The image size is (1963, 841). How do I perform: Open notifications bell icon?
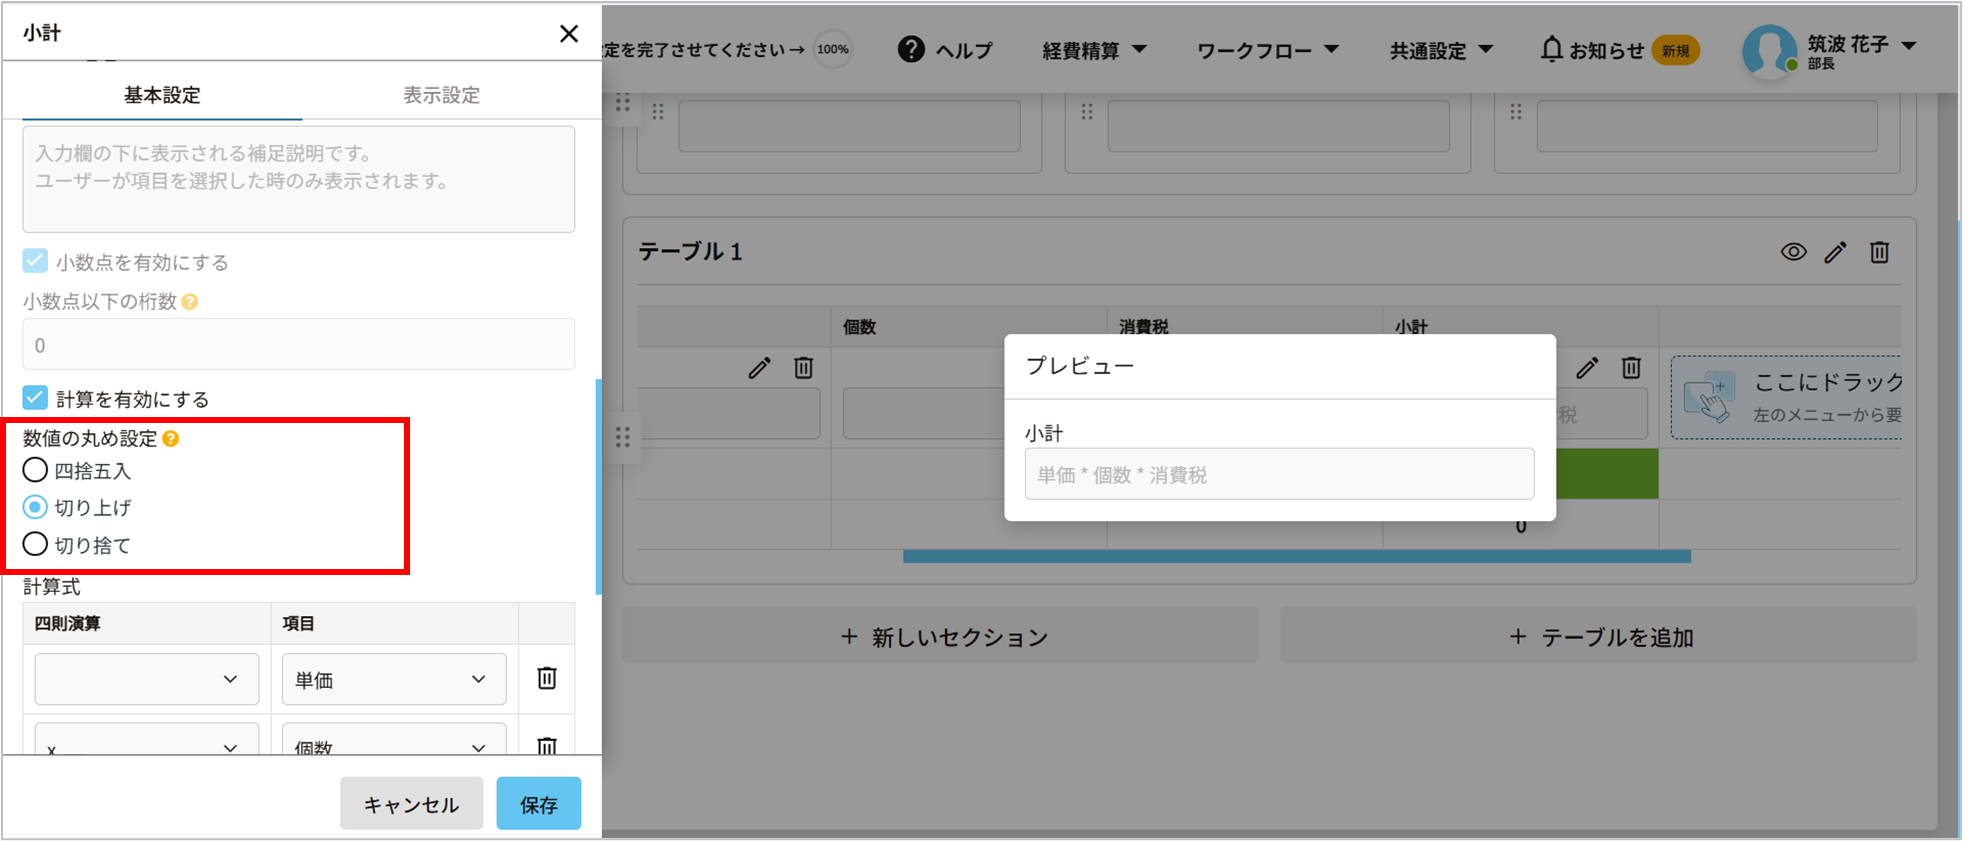tap(1550, 49)
